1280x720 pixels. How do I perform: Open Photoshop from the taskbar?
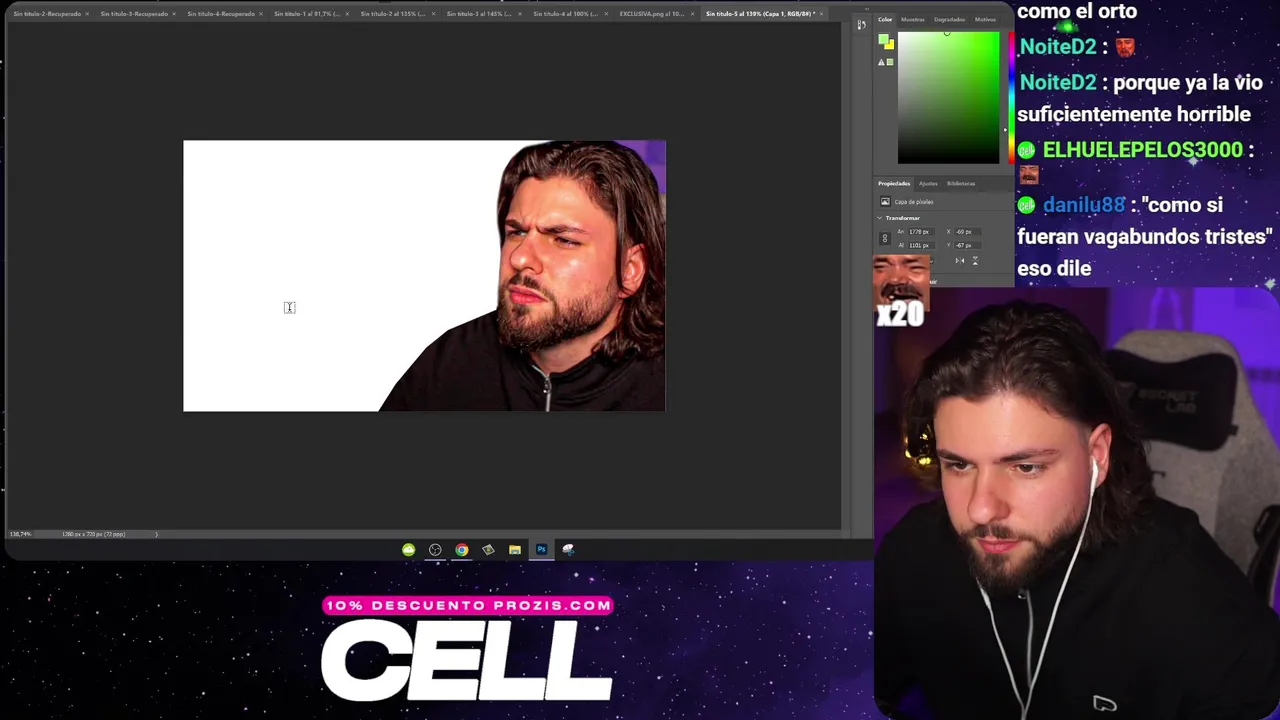tap(541, 549)
